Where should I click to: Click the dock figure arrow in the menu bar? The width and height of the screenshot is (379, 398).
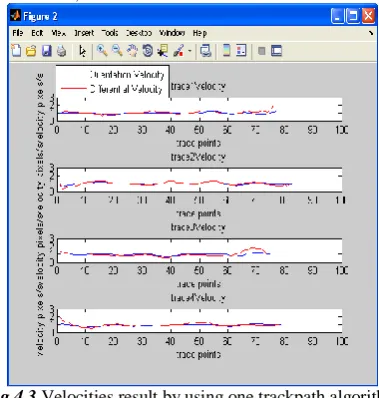[x=371, y=33]
